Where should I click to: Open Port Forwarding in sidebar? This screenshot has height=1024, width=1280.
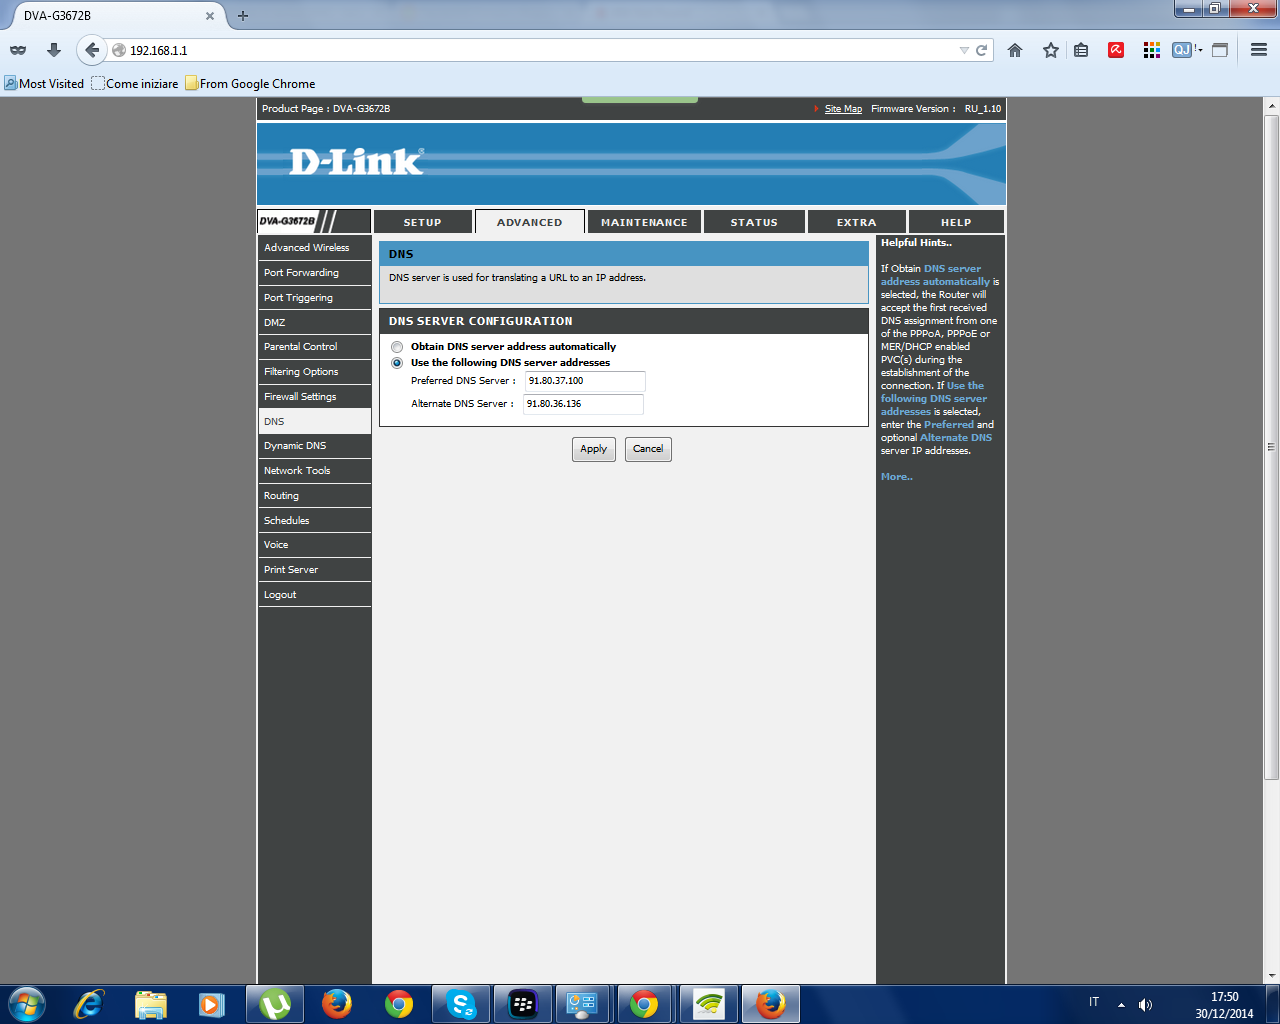pos(314,272)
